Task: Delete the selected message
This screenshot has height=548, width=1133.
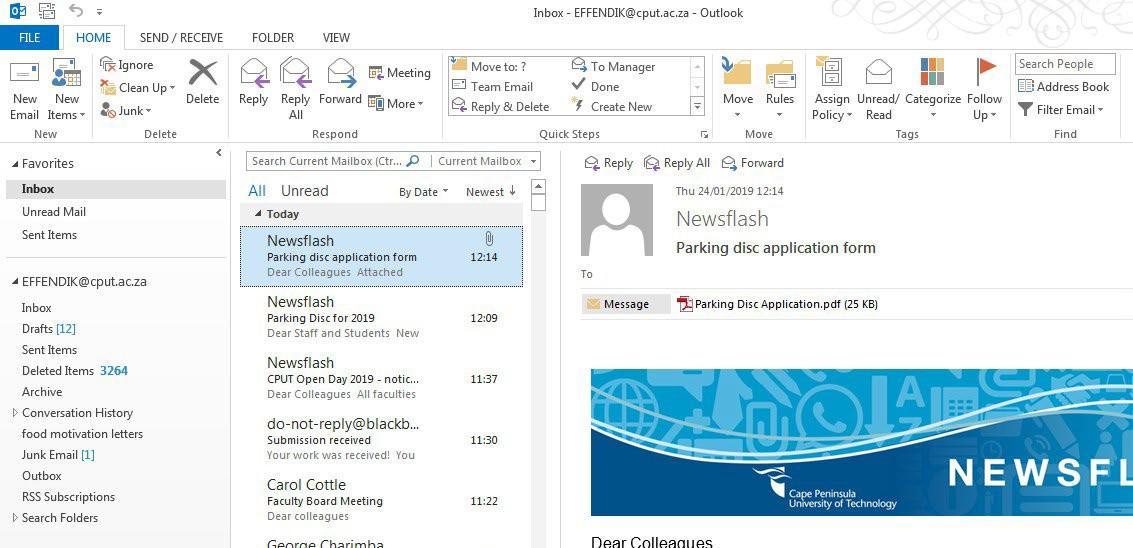Action: [202, 82]
